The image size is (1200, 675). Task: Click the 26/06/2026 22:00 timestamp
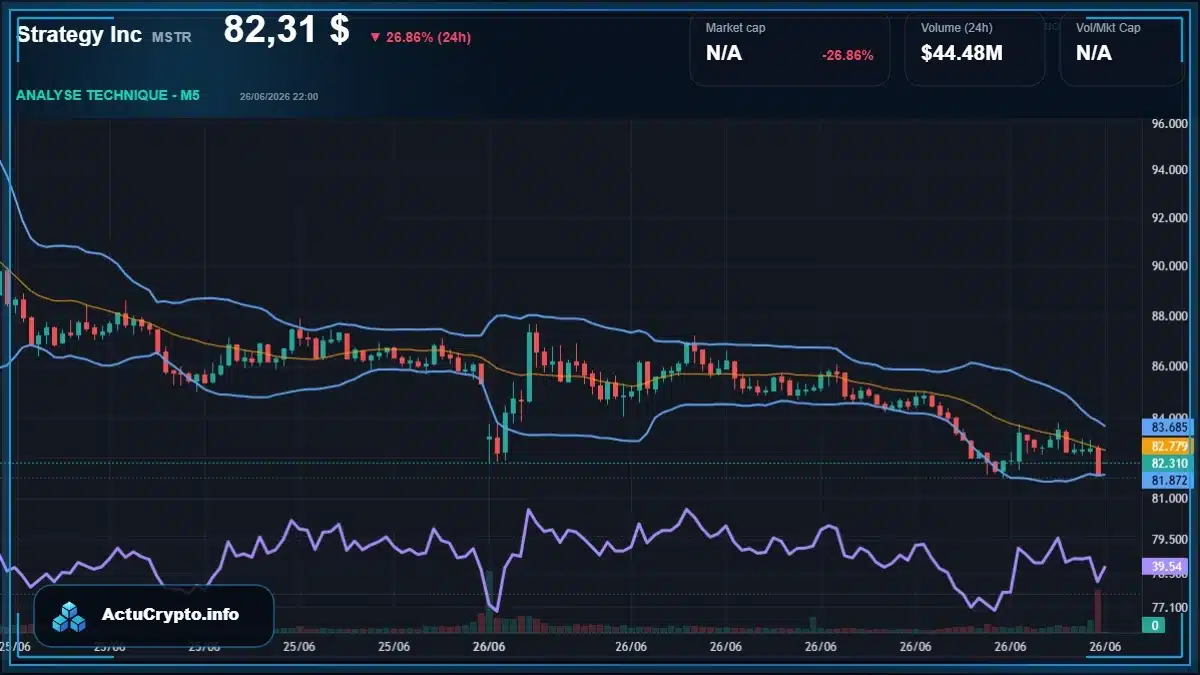pyautogui.click(x=279, y=97)
